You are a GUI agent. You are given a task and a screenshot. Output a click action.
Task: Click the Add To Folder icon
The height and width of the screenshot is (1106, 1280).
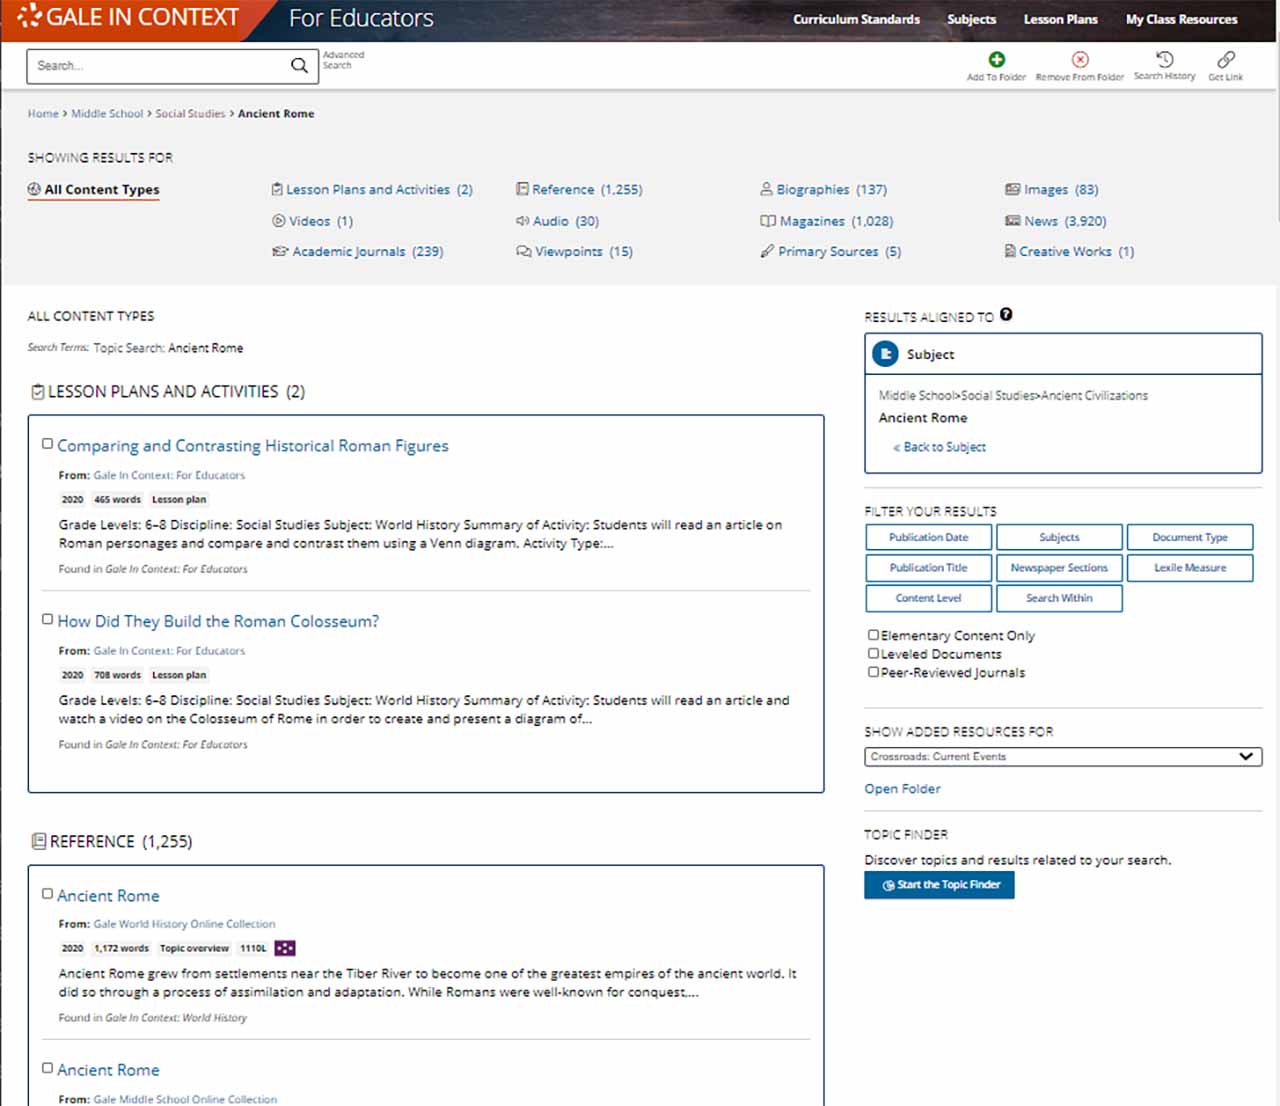pos(996,59)
